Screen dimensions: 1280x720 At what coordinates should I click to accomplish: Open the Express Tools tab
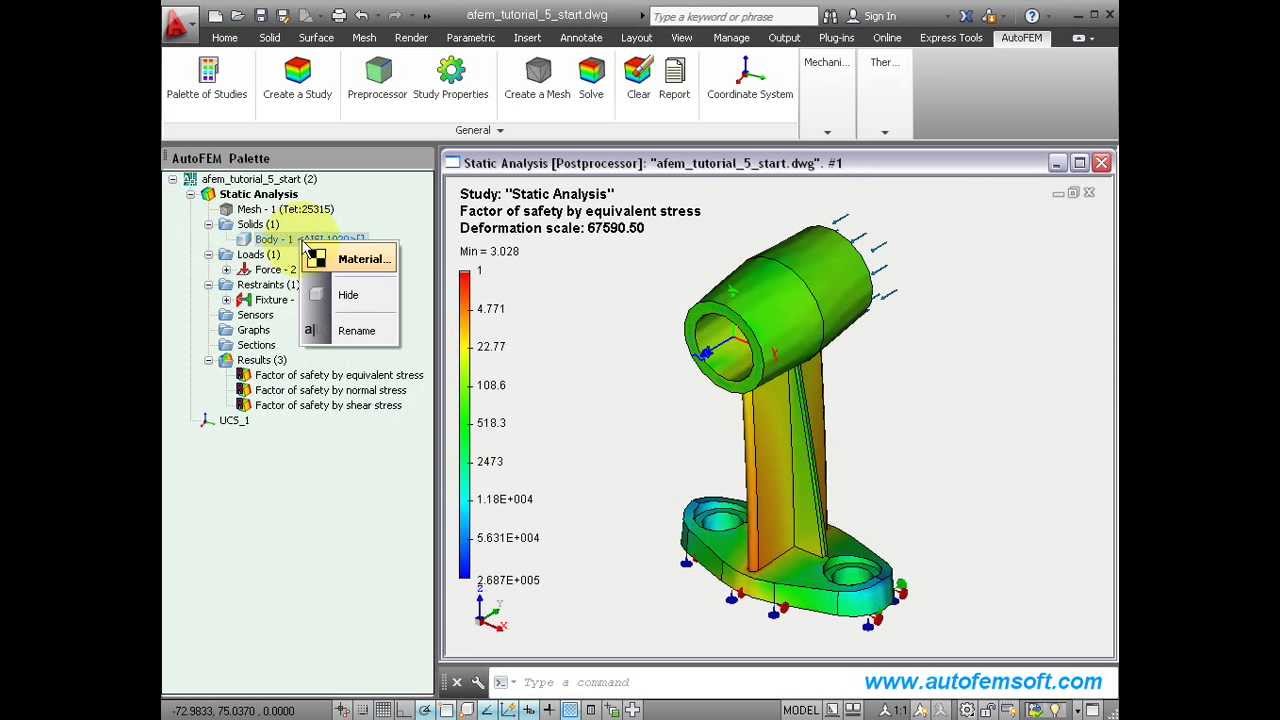click(951, 38)
